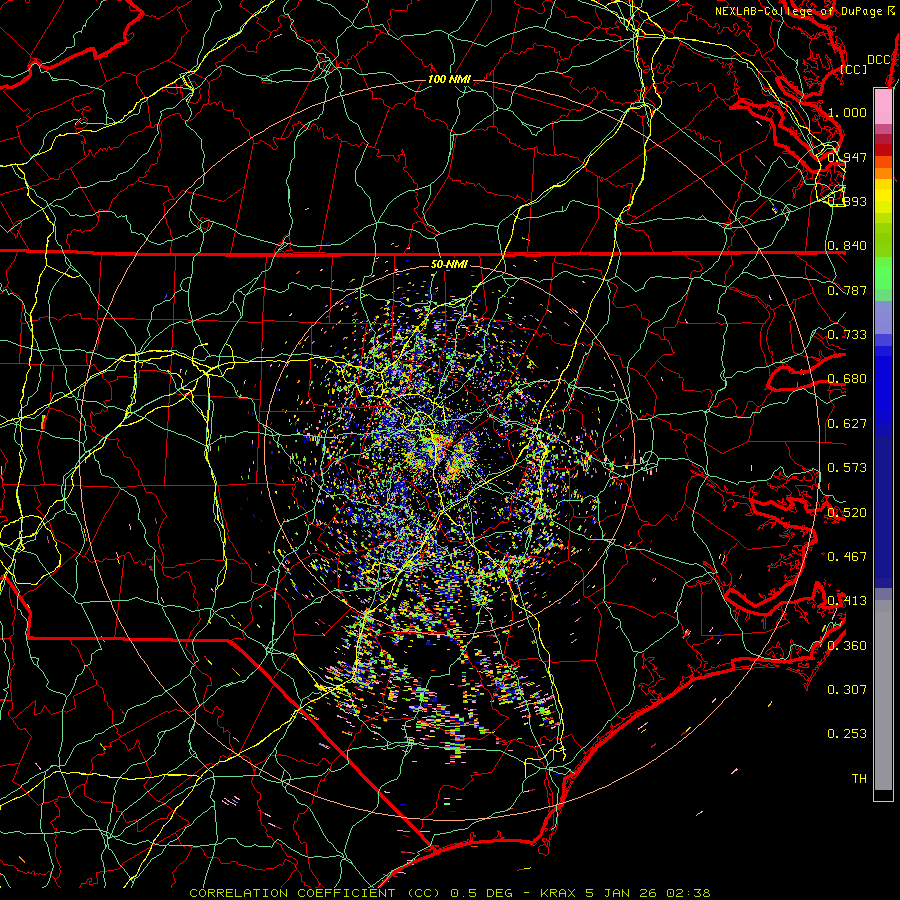Click the 0.253 scale value
This screenshot has height=900, width=900.
pyautogui.click(x=847, y=734)
